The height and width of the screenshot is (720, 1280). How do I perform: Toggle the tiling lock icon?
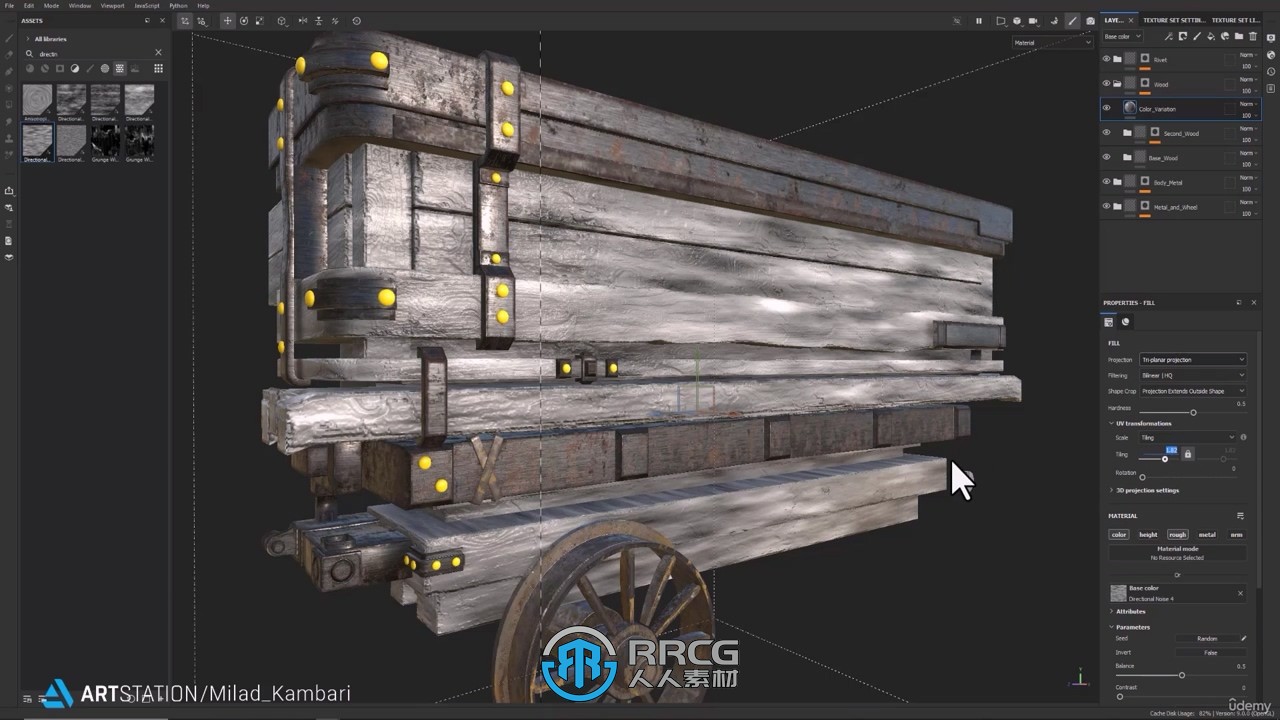[x=1188, y=454]
